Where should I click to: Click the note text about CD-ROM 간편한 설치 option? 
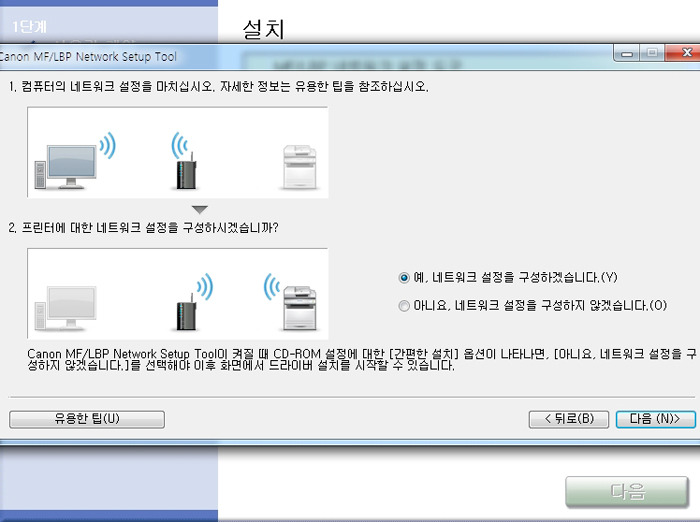[x=362, y=360]
